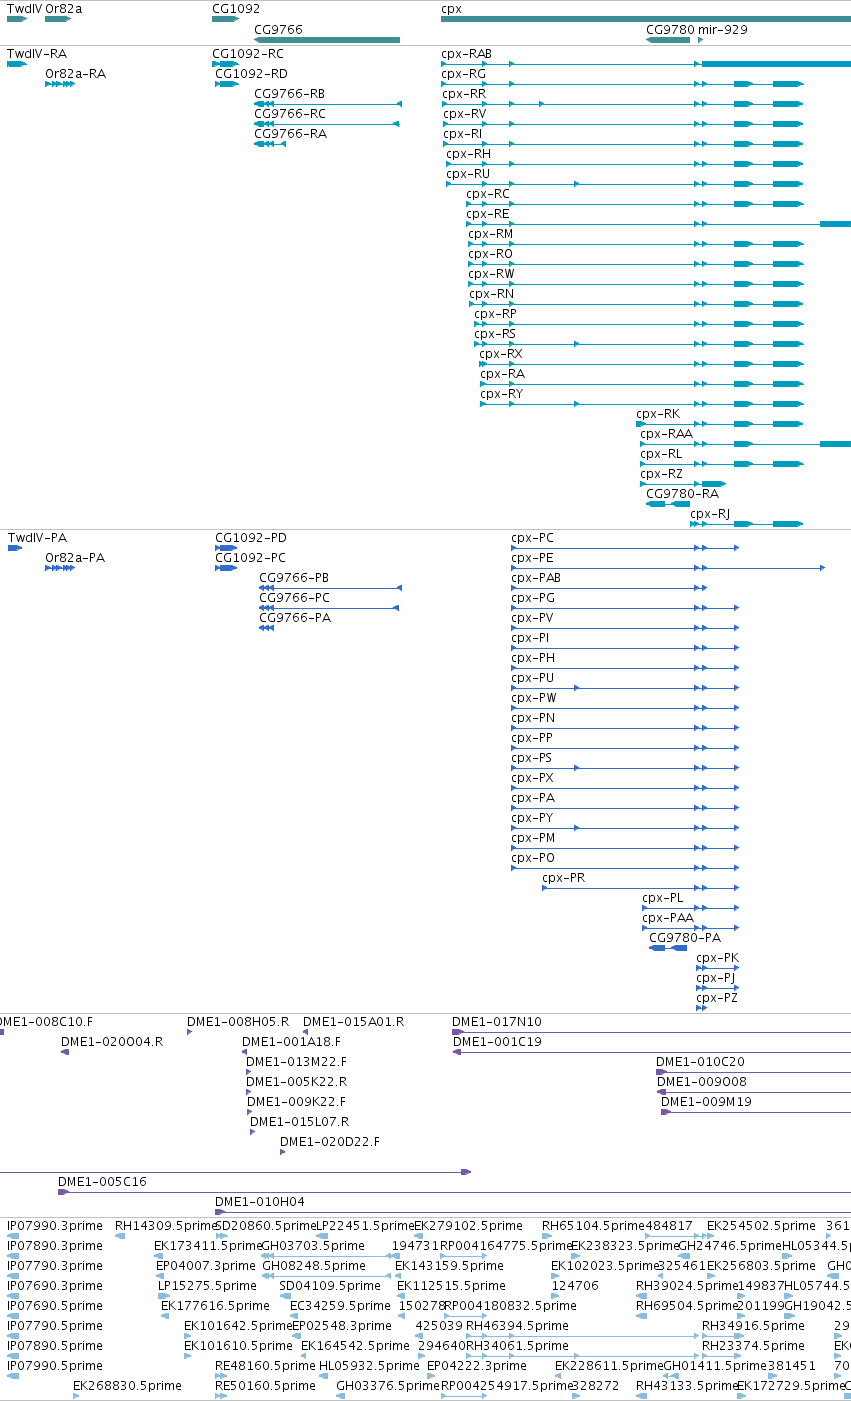Select the Or82a gene label in top track

[64, 9]
